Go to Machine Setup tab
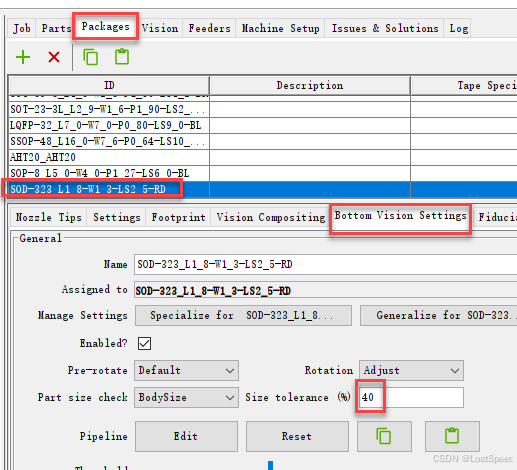517x470 pixels. (280, 28)
